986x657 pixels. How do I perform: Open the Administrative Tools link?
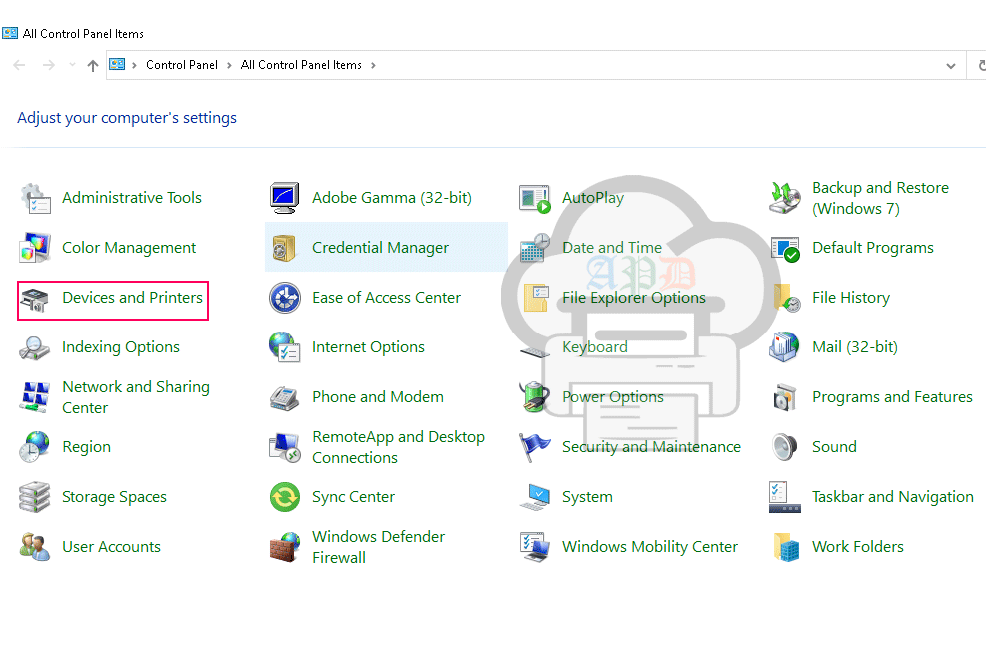coord(132,198)
